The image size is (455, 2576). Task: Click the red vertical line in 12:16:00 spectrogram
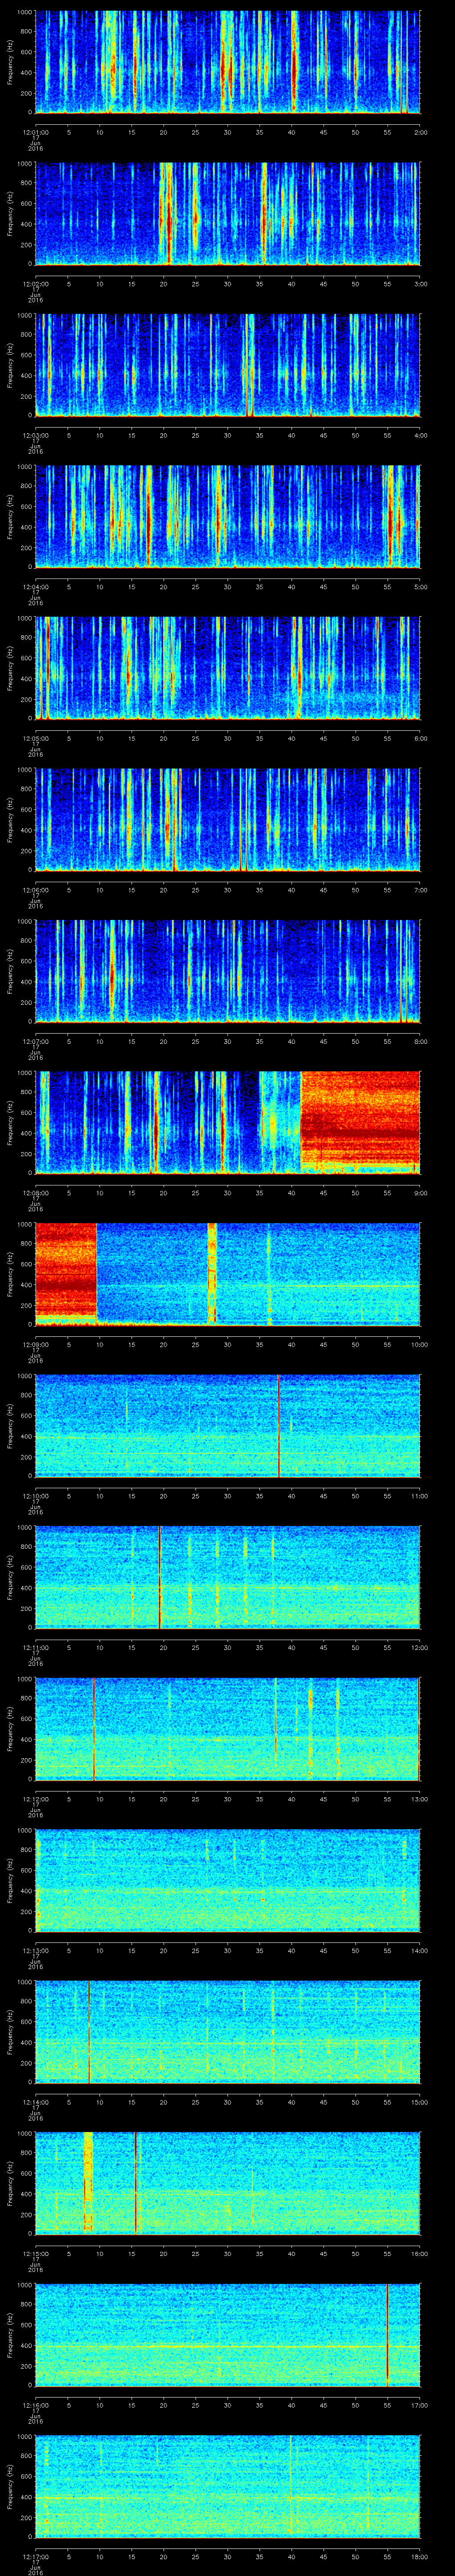387,2334
